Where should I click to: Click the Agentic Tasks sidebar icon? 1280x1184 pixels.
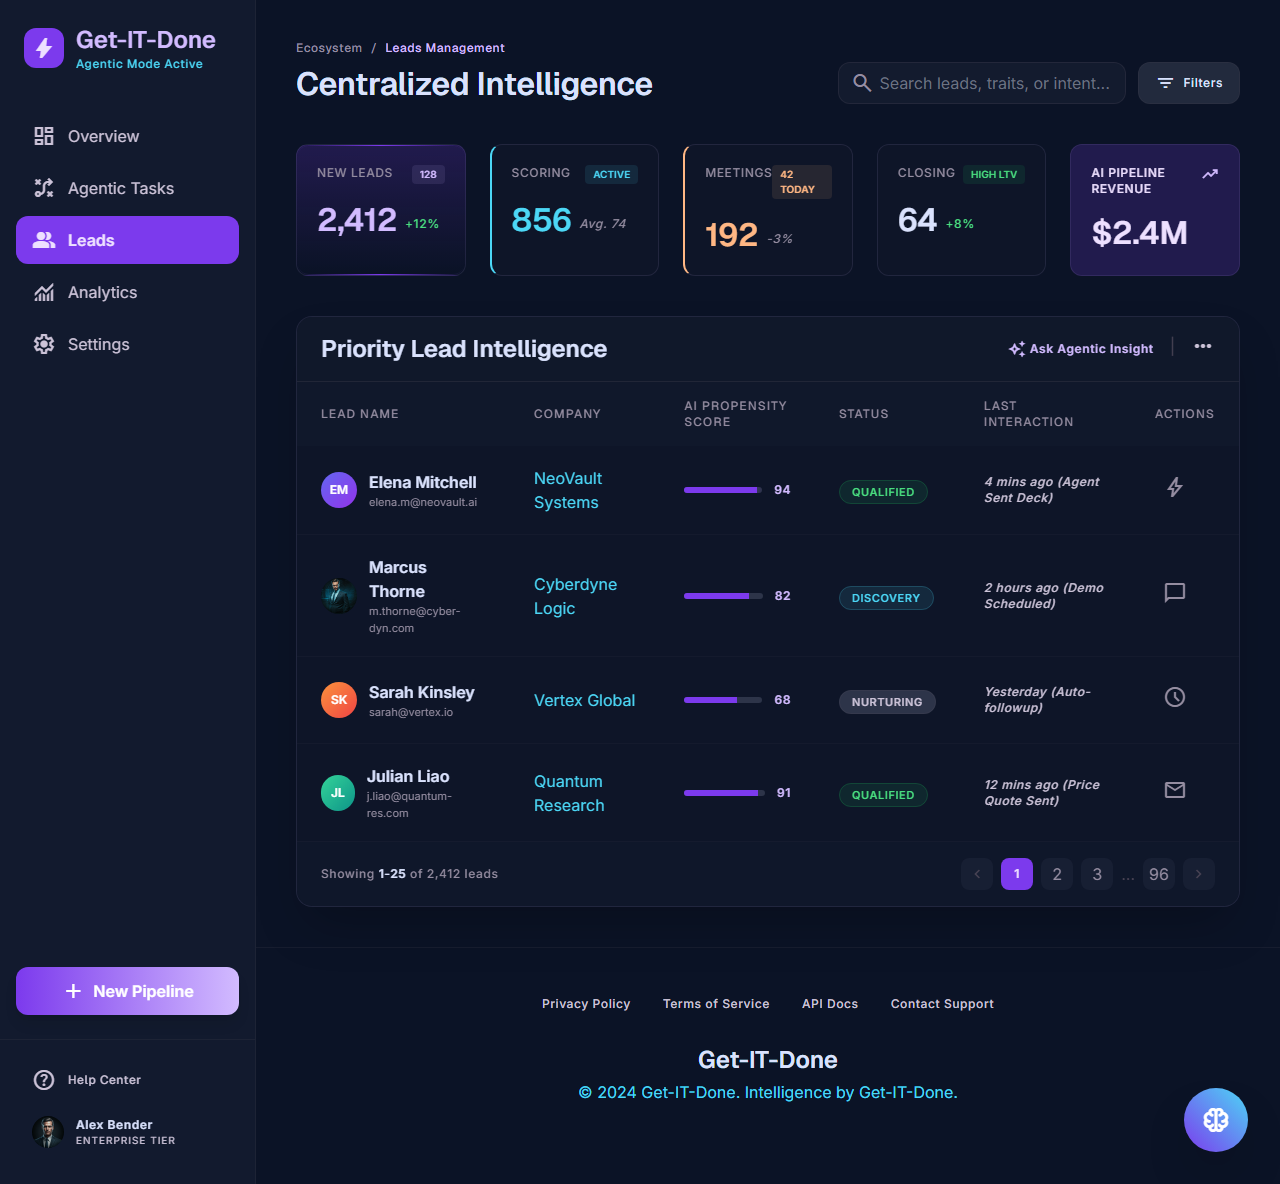44,188
